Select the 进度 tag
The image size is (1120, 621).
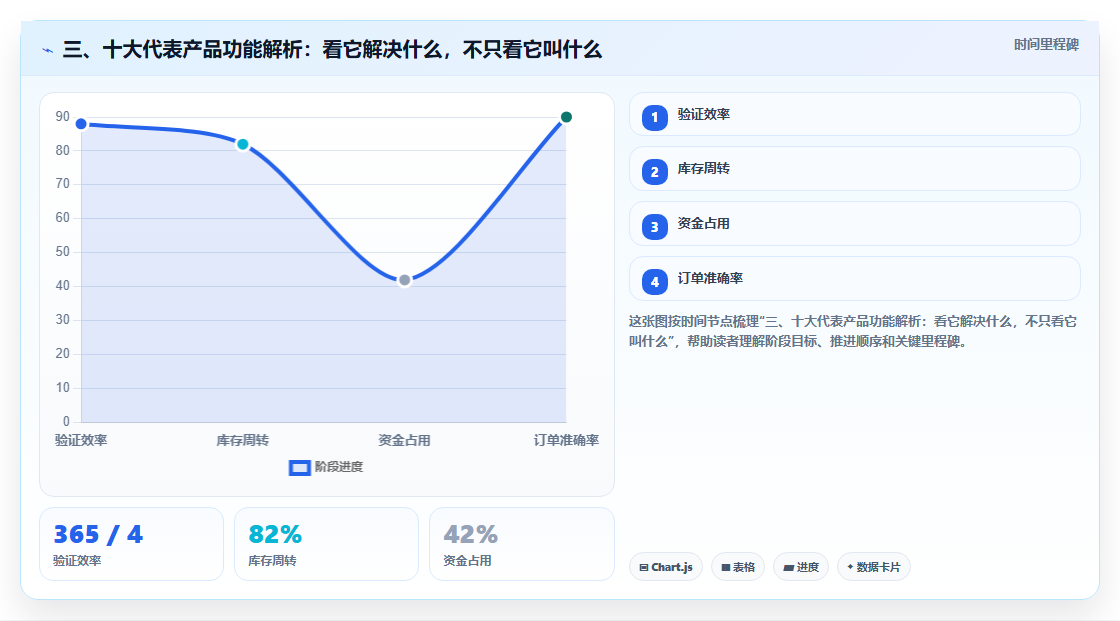tap(801, 567)
